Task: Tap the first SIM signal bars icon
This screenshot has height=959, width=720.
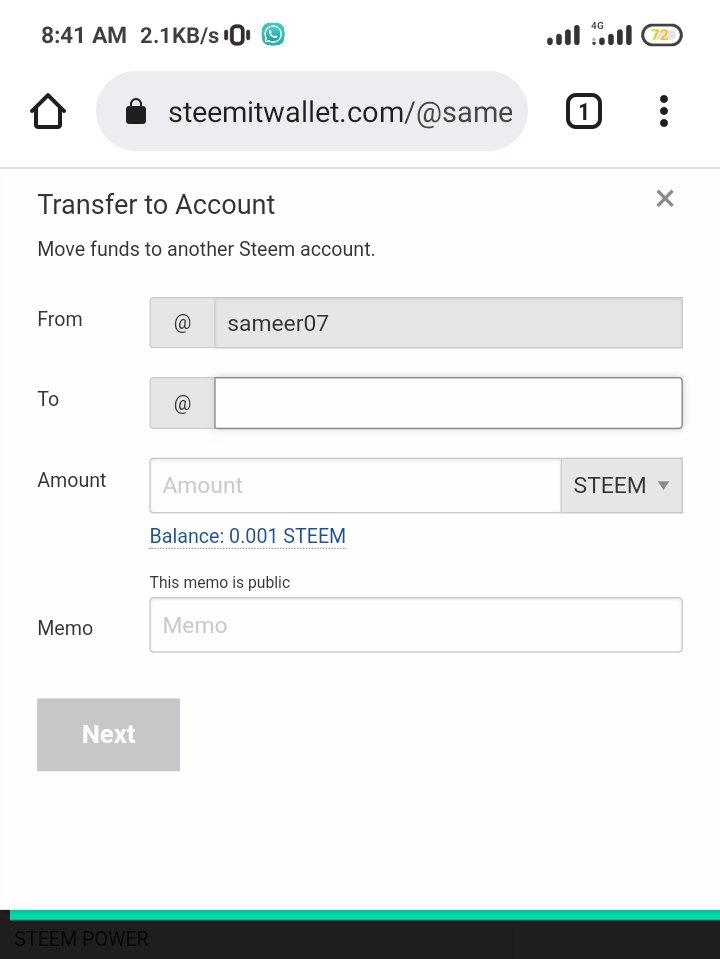Action: (563, 35)
